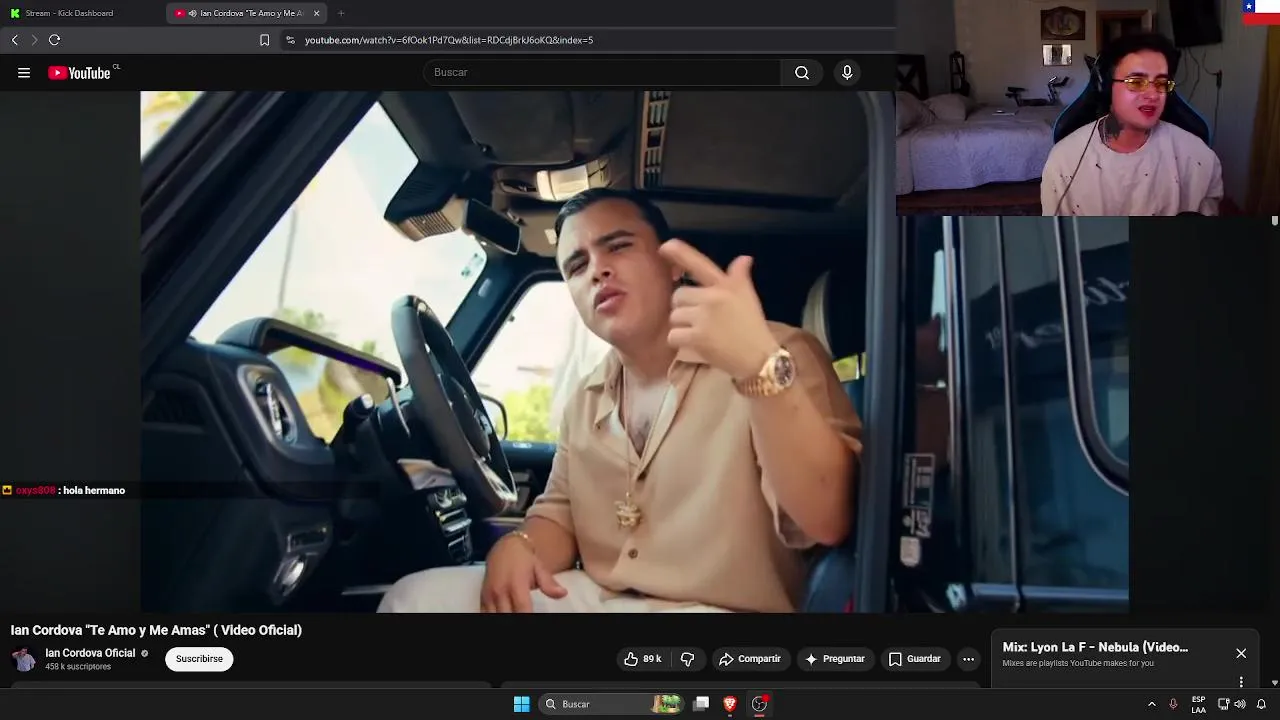Focus the YouTube Buscar search field

[602, 72]
